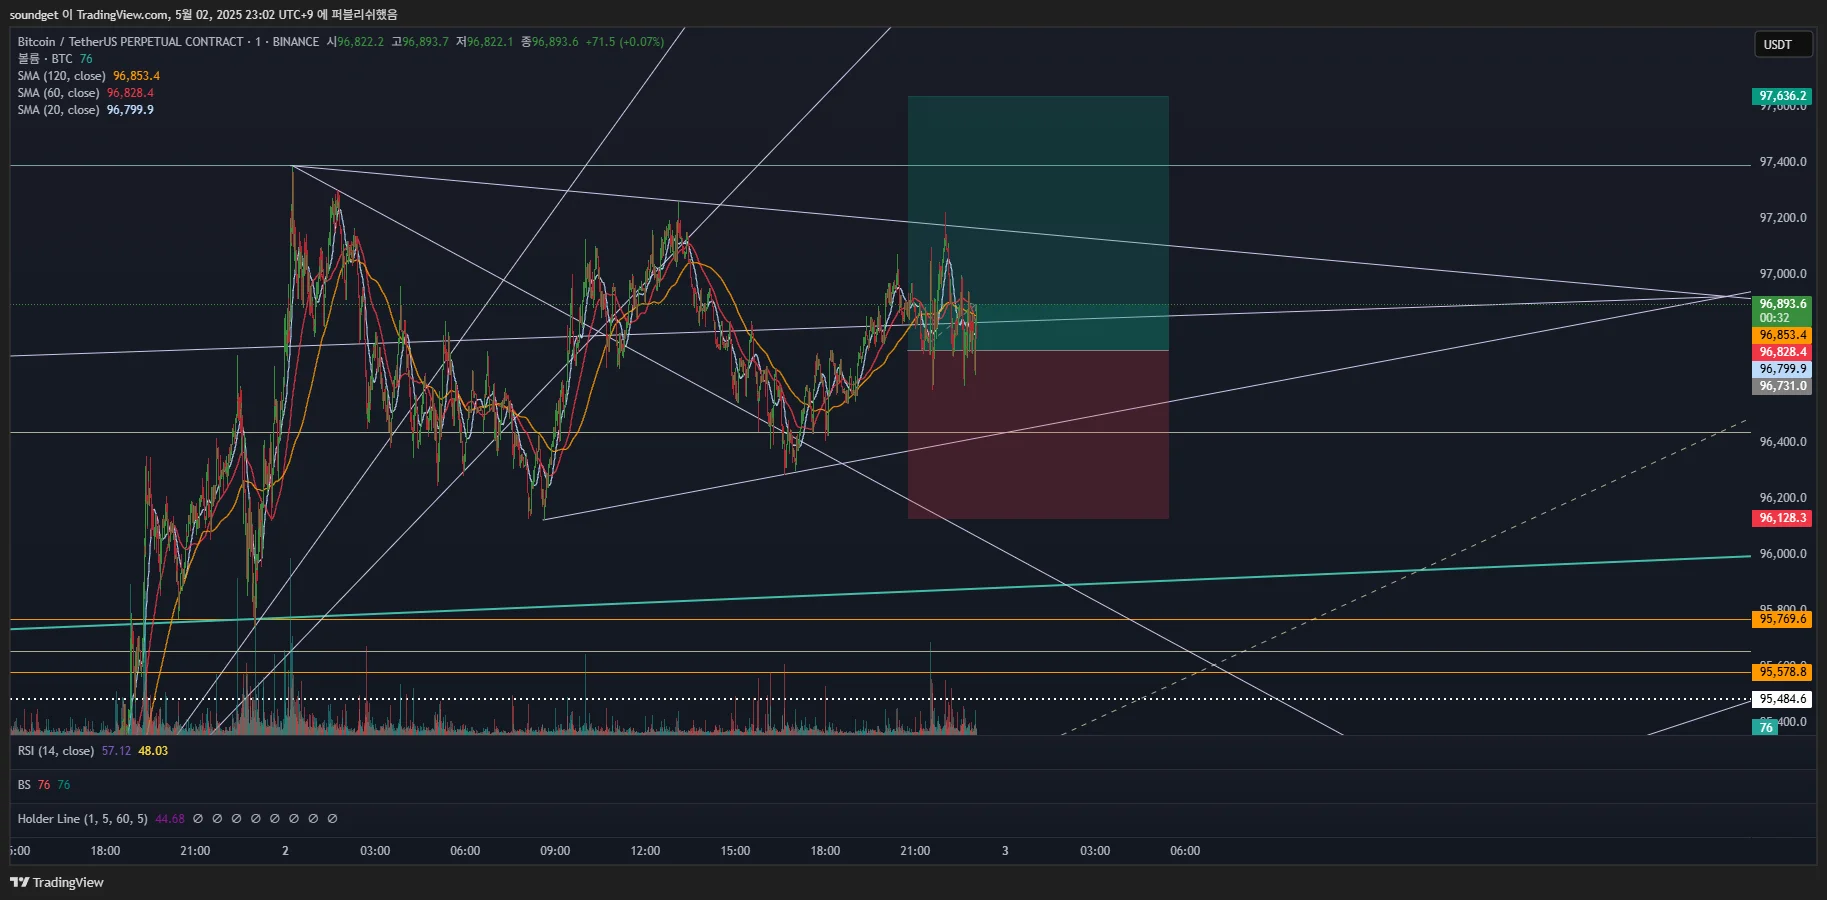Open the USDT currency button
The image size is (1827, 900).
tap(1783, 44)
